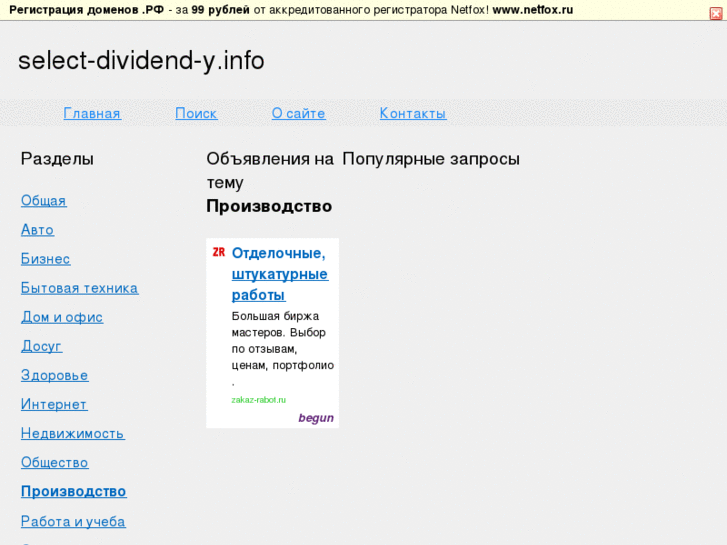Click the ad description Большая биржа мастеров

[283, 349]
